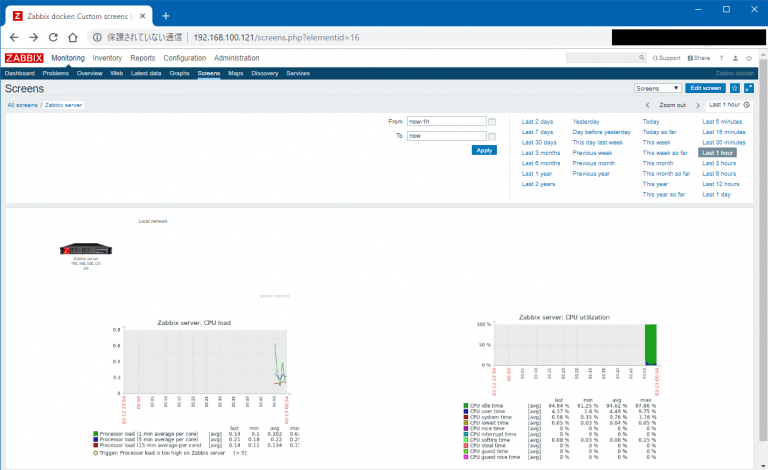Go to the Problems submenu
Viewport: 768px width, 470px height.
pos(55,73)
